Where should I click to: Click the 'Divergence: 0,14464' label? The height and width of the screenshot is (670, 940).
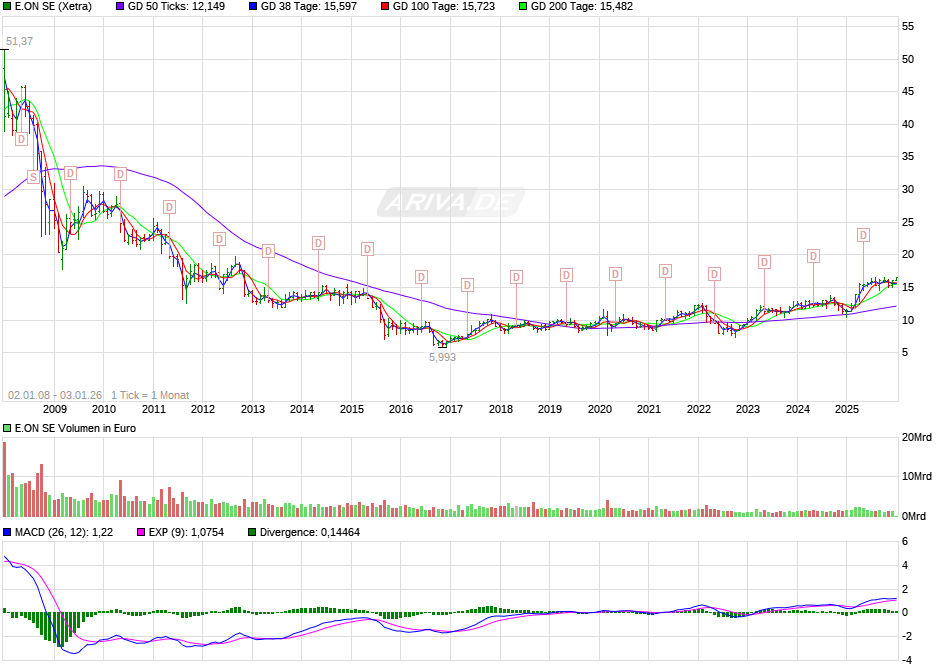pyautogui.click(x=310, y=532)
